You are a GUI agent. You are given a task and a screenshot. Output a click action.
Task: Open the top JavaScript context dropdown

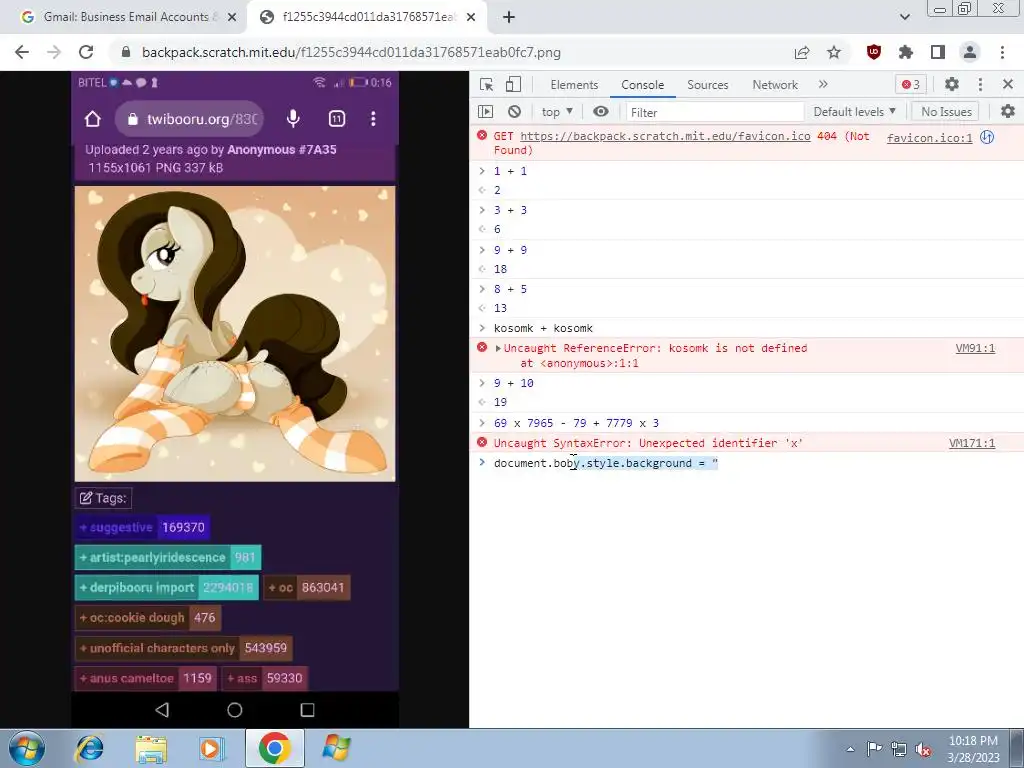(557, 112)
